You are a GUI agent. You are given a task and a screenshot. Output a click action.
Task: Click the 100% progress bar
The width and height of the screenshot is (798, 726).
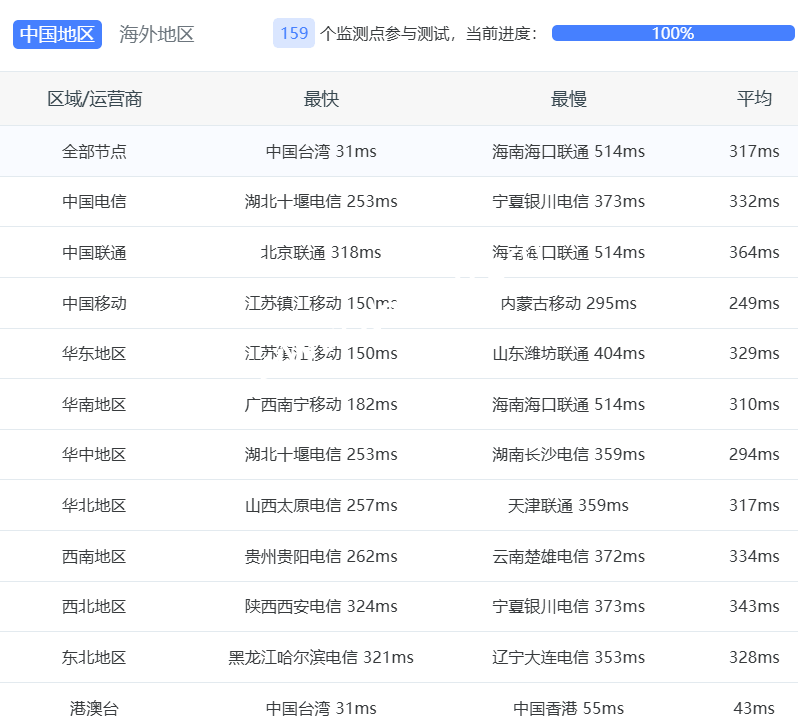[672, 33]
